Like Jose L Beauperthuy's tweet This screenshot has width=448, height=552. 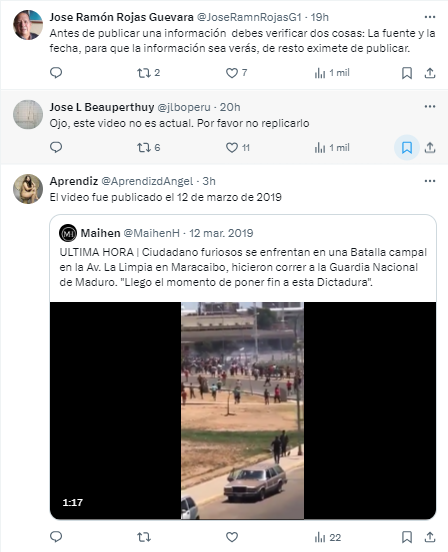238,148
